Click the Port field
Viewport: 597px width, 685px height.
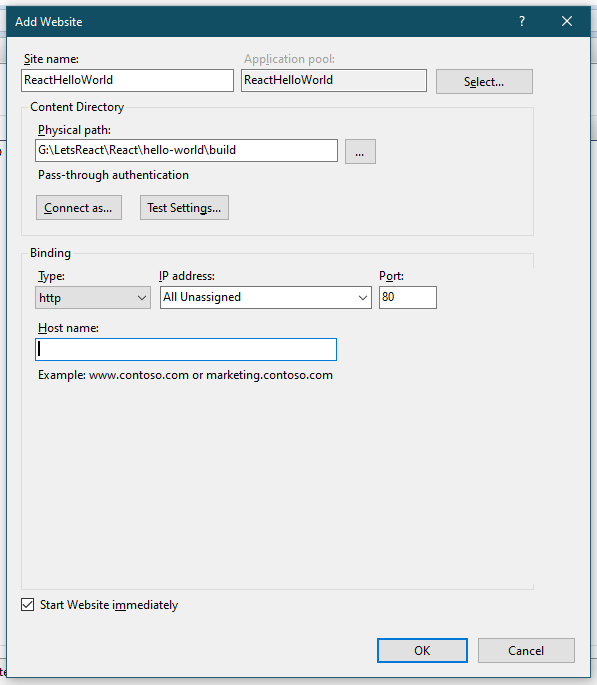click(407, 298)
